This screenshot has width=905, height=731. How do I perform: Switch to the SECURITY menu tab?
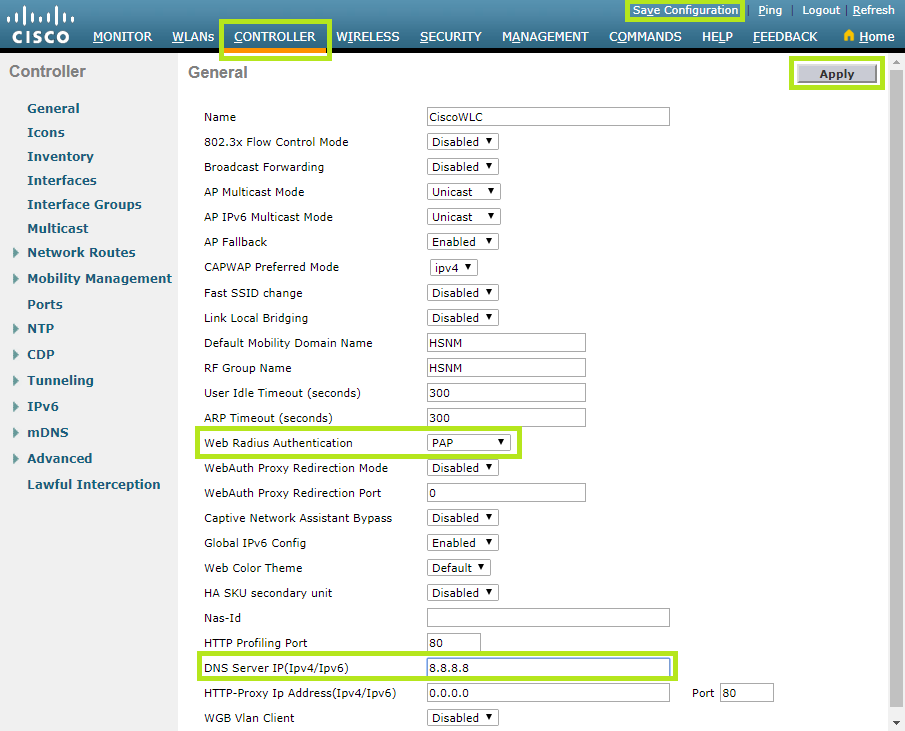tap(450, 37)
